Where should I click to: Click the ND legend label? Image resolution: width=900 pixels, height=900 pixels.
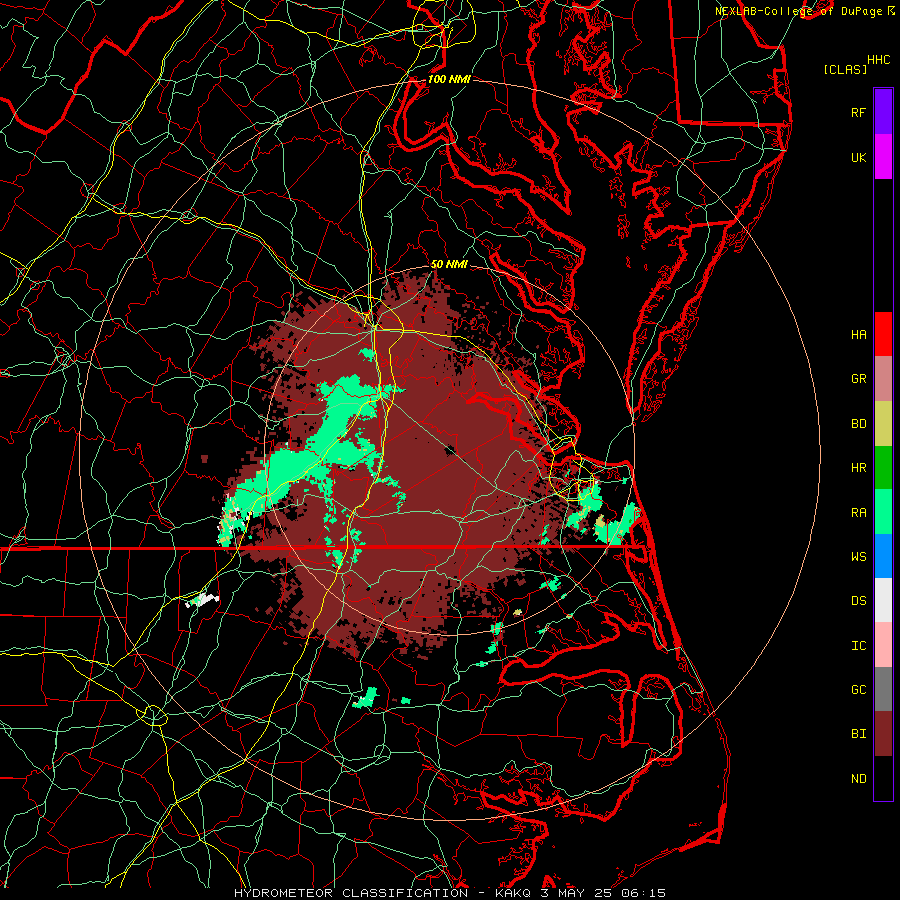pos(858,778)
